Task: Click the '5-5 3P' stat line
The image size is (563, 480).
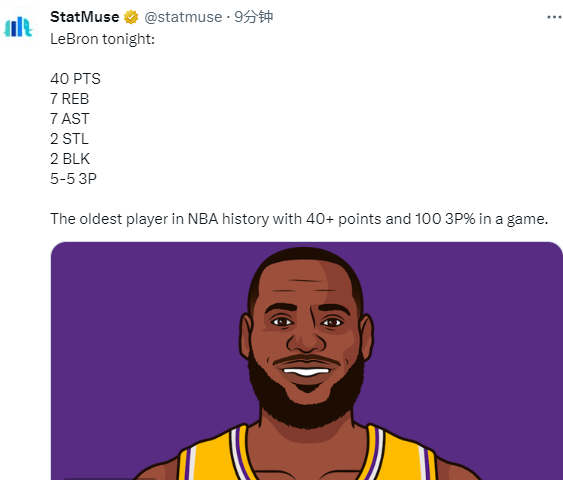Action: pyautogui.click(x=74, y=179)
